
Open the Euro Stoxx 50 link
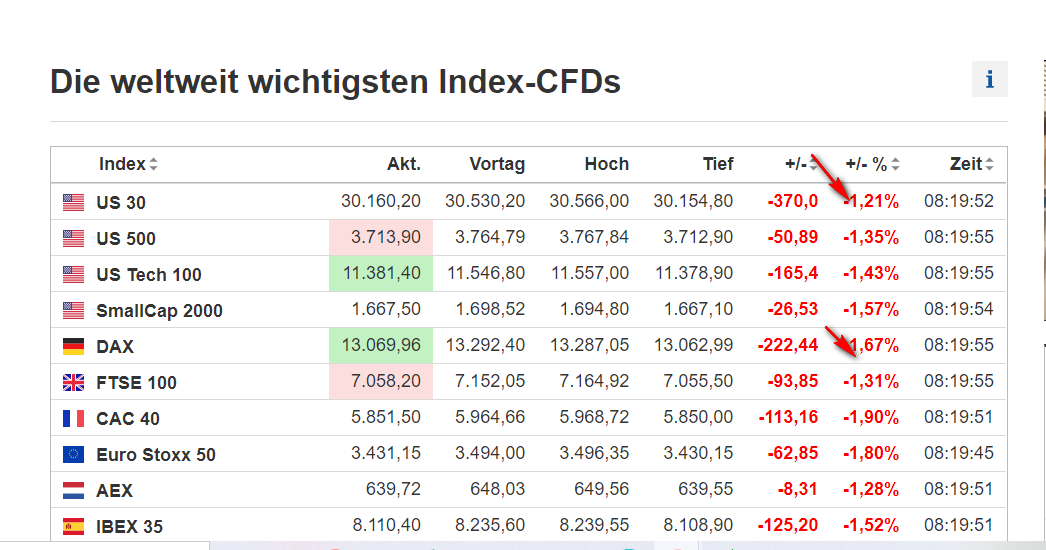[x=156, y=455]
